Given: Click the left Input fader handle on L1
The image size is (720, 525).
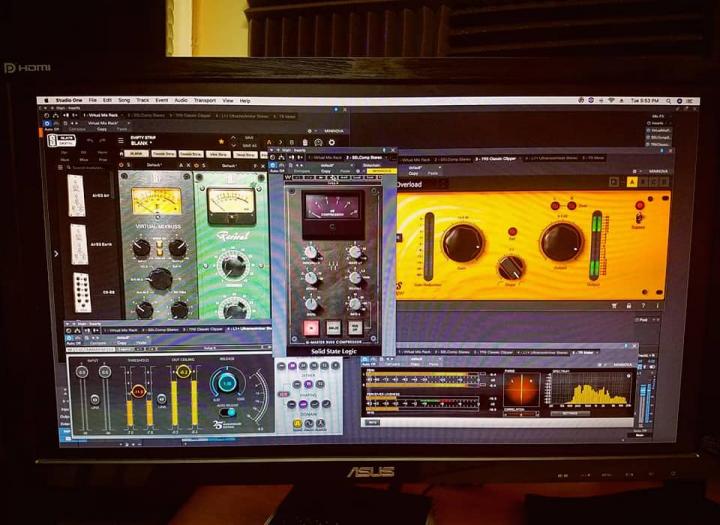Looking at the screenshot, I should pos(82,373).
